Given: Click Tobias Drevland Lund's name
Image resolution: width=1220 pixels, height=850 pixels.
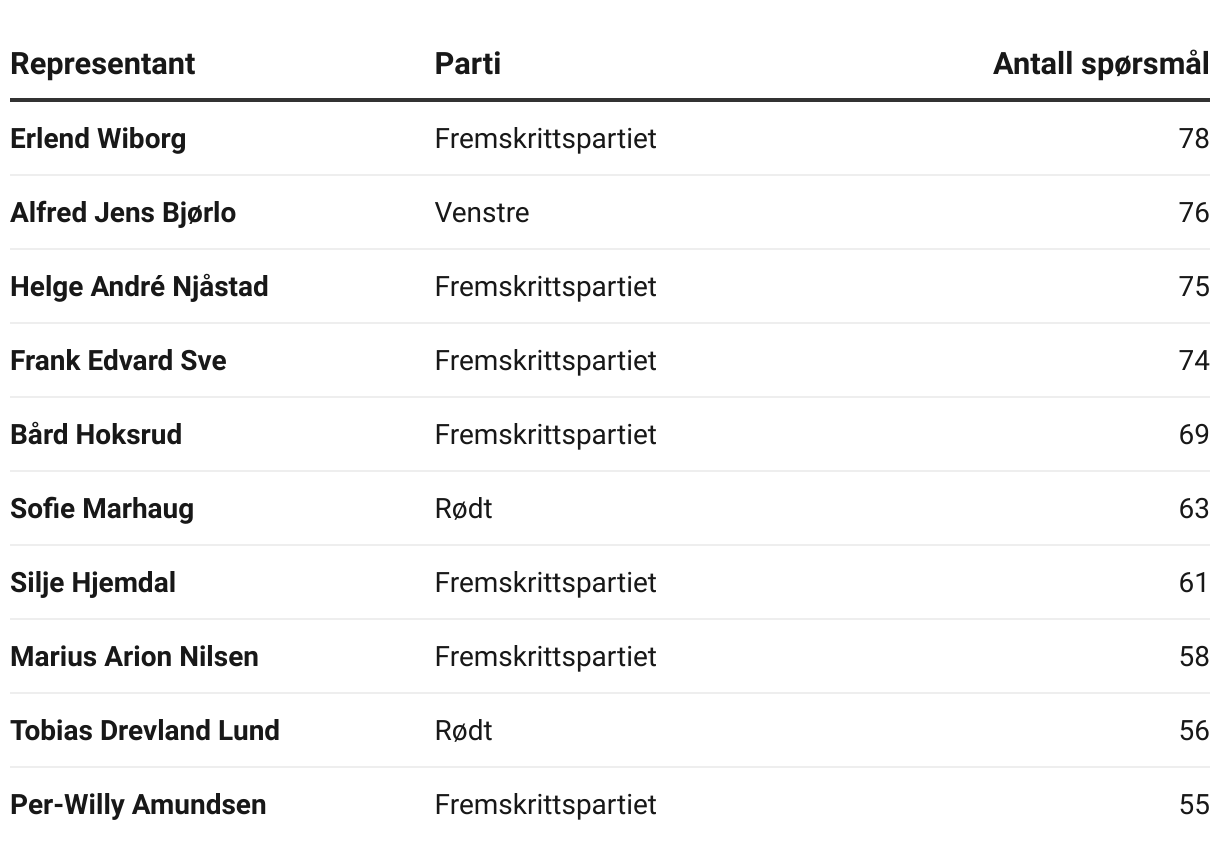Looking at the screenshot, I should pos(145,730).
